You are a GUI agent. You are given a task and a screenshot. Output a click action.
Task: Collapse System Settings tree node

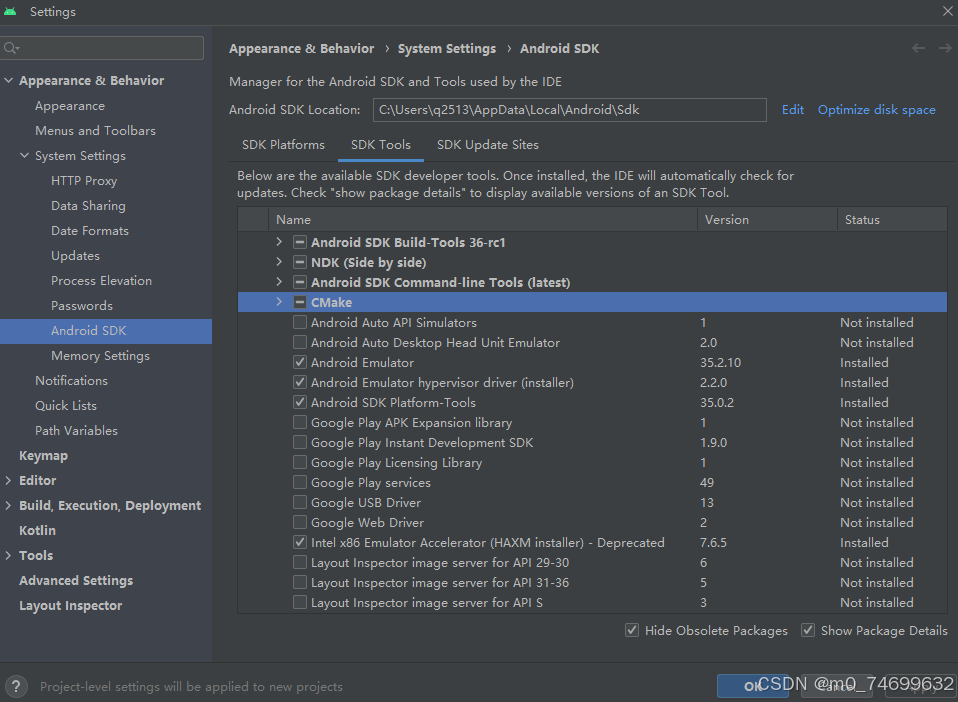pos(24,155)
